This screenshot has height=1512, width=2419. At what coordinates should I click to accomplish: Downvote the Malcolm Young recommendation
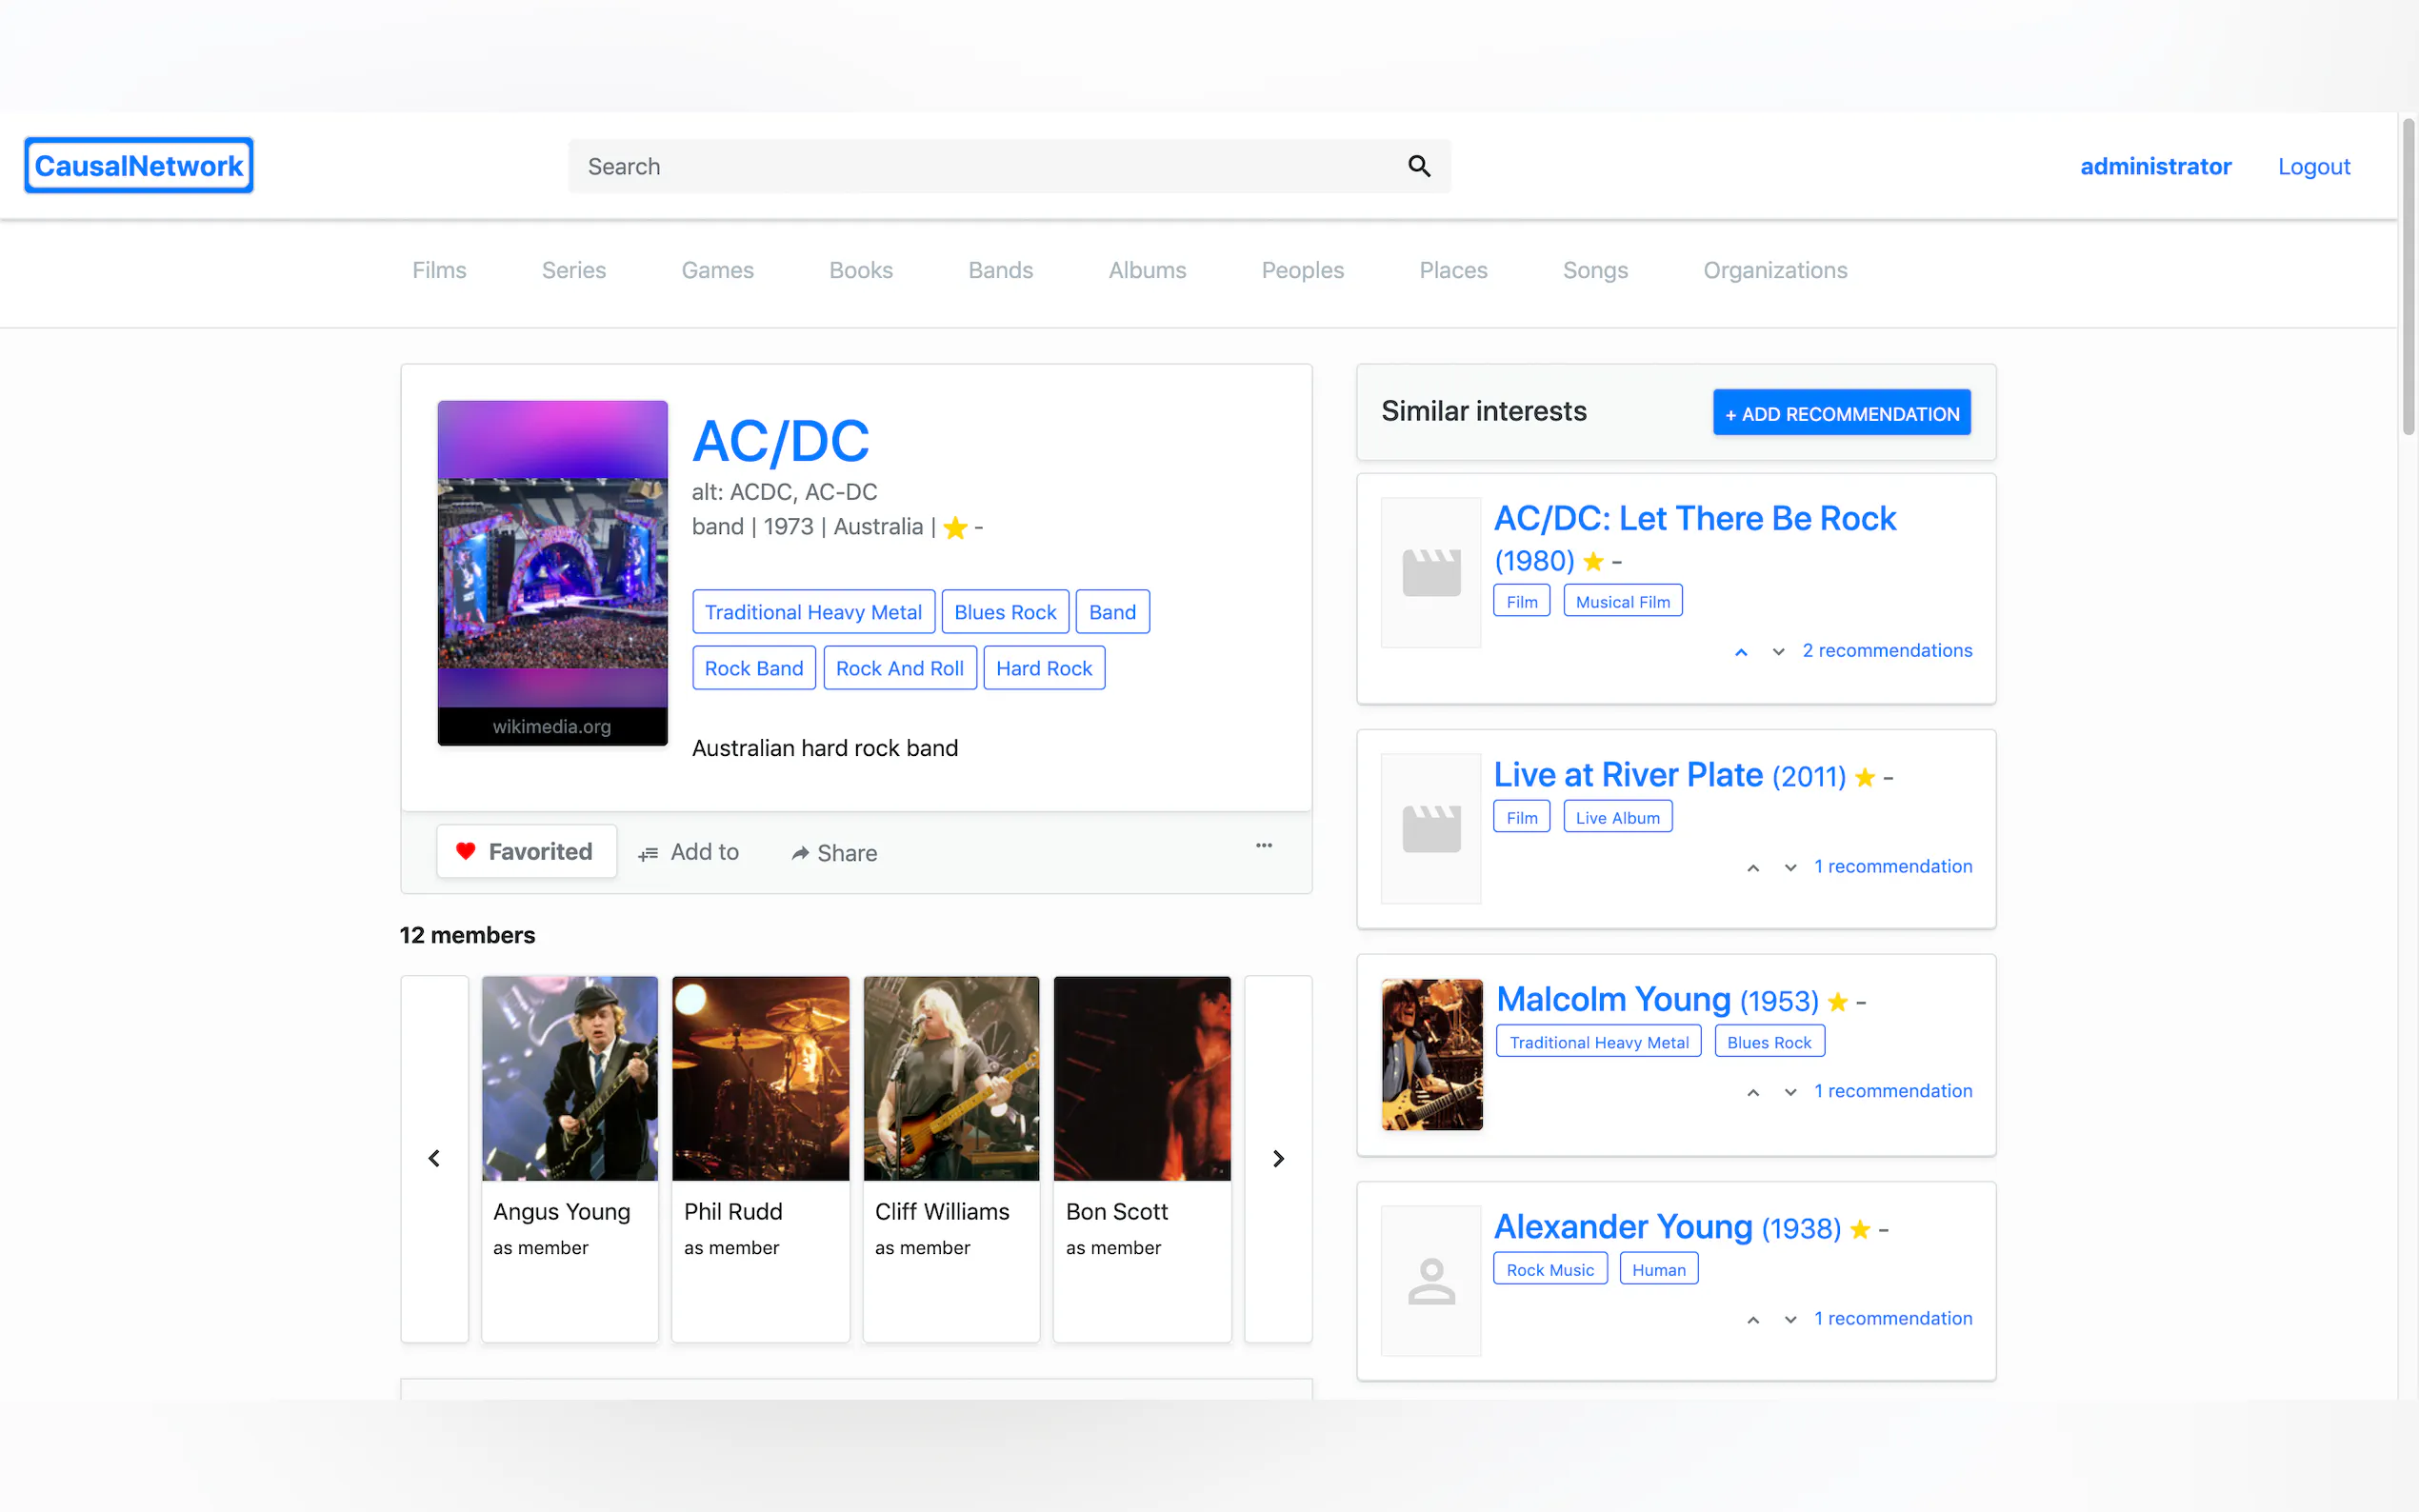point(1790,1092)
